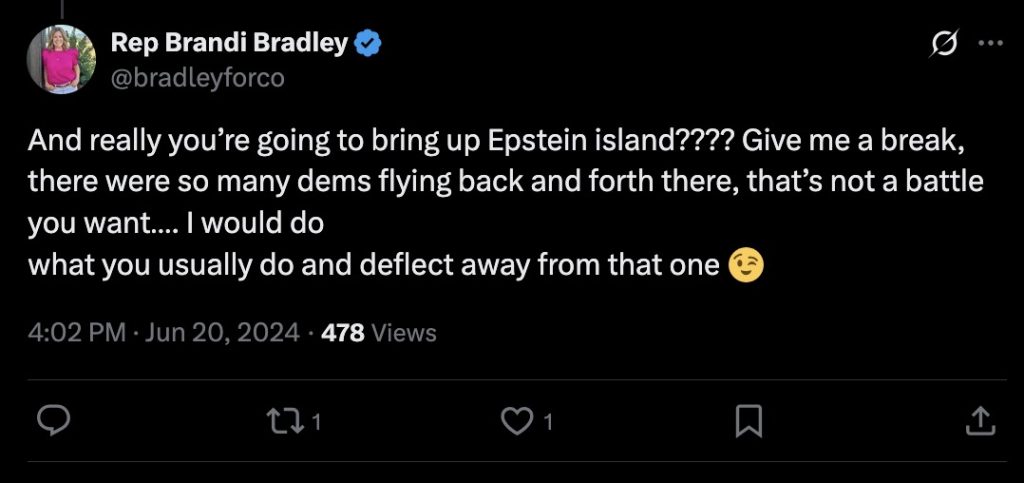This screenshot has width=1024, height=483.
Task: Click the 4:02 PM timestamp
Action: coord(76,332)
